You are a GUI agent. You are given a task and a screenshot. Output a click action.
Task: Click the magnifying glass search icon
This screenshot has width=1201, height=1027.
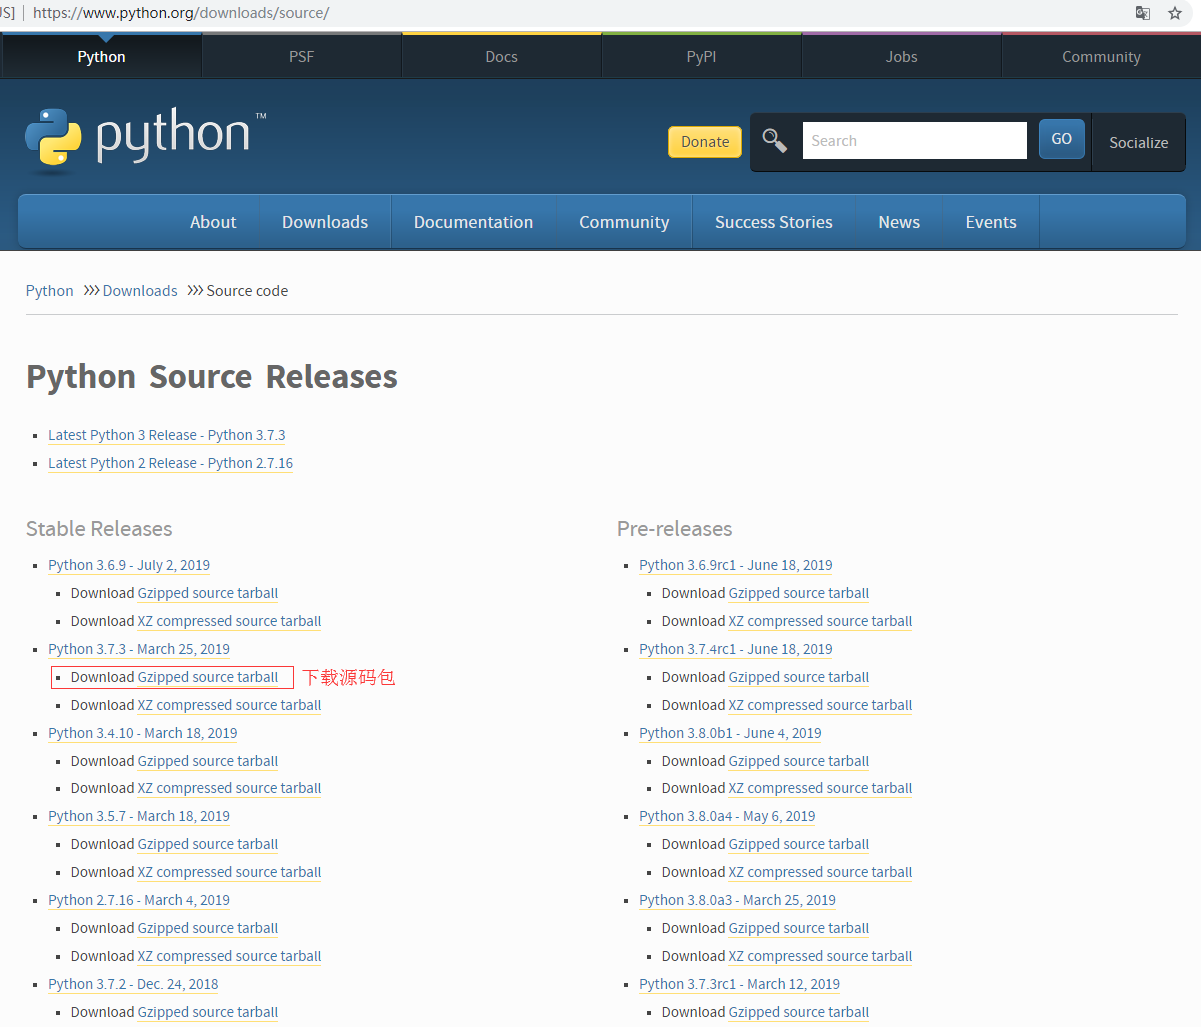pos(774,141)
